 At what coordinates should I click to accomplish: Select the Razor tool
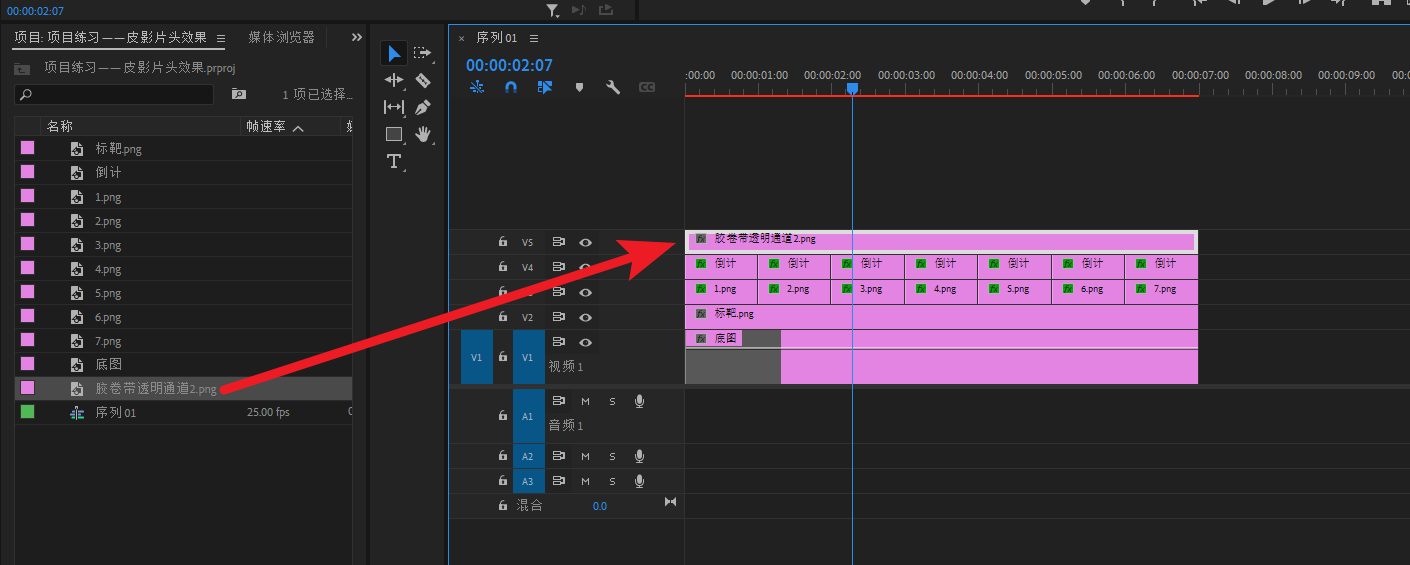click(x=423, y=80)
